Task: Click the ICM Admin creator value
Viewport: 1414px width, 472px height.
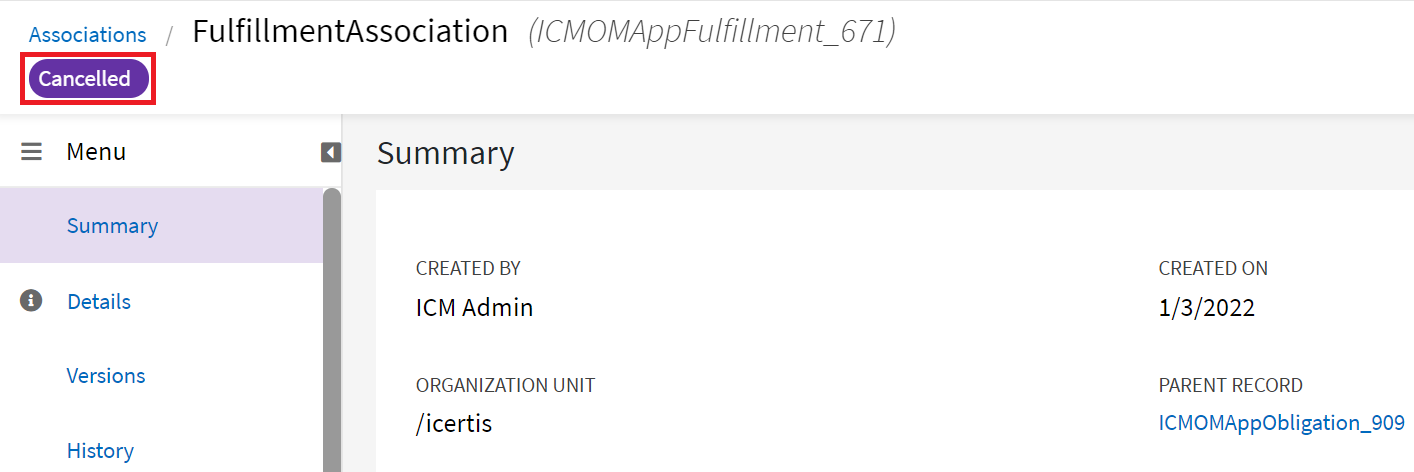Action: [x=474, y=307]
